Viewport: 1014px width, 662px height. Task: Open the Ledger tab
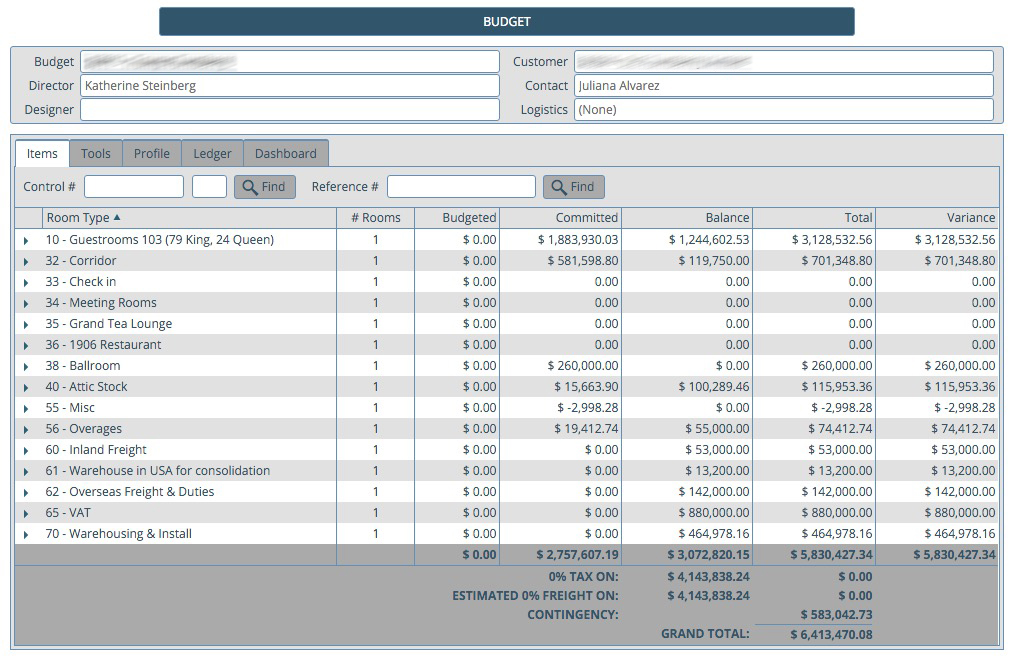212,154
